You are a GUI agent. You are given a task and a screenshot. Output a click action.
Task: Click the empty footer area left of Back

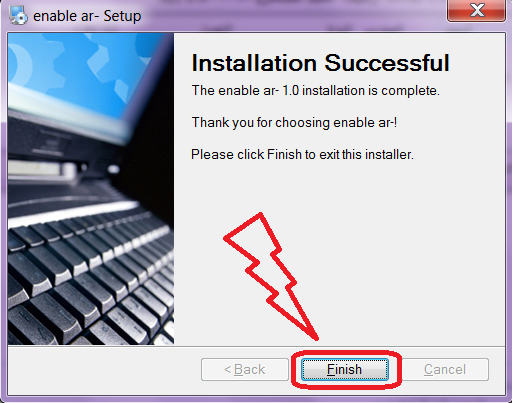tap(104, 370)
